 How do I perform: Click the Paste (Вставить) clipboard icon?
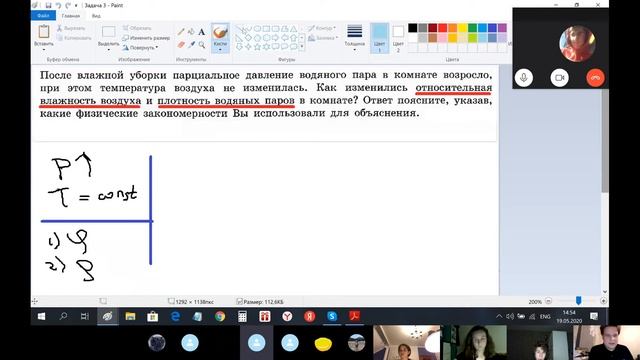44,31
